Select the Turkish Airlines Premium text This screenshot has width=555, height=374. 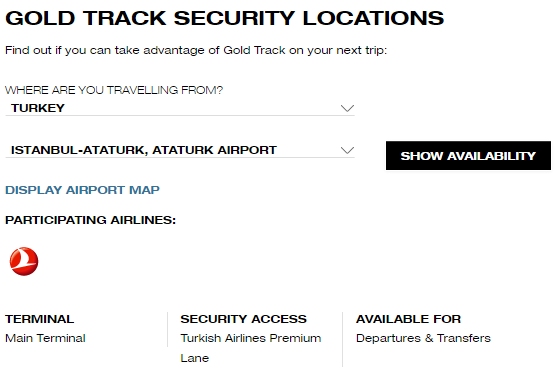click(x=251, y=338)
